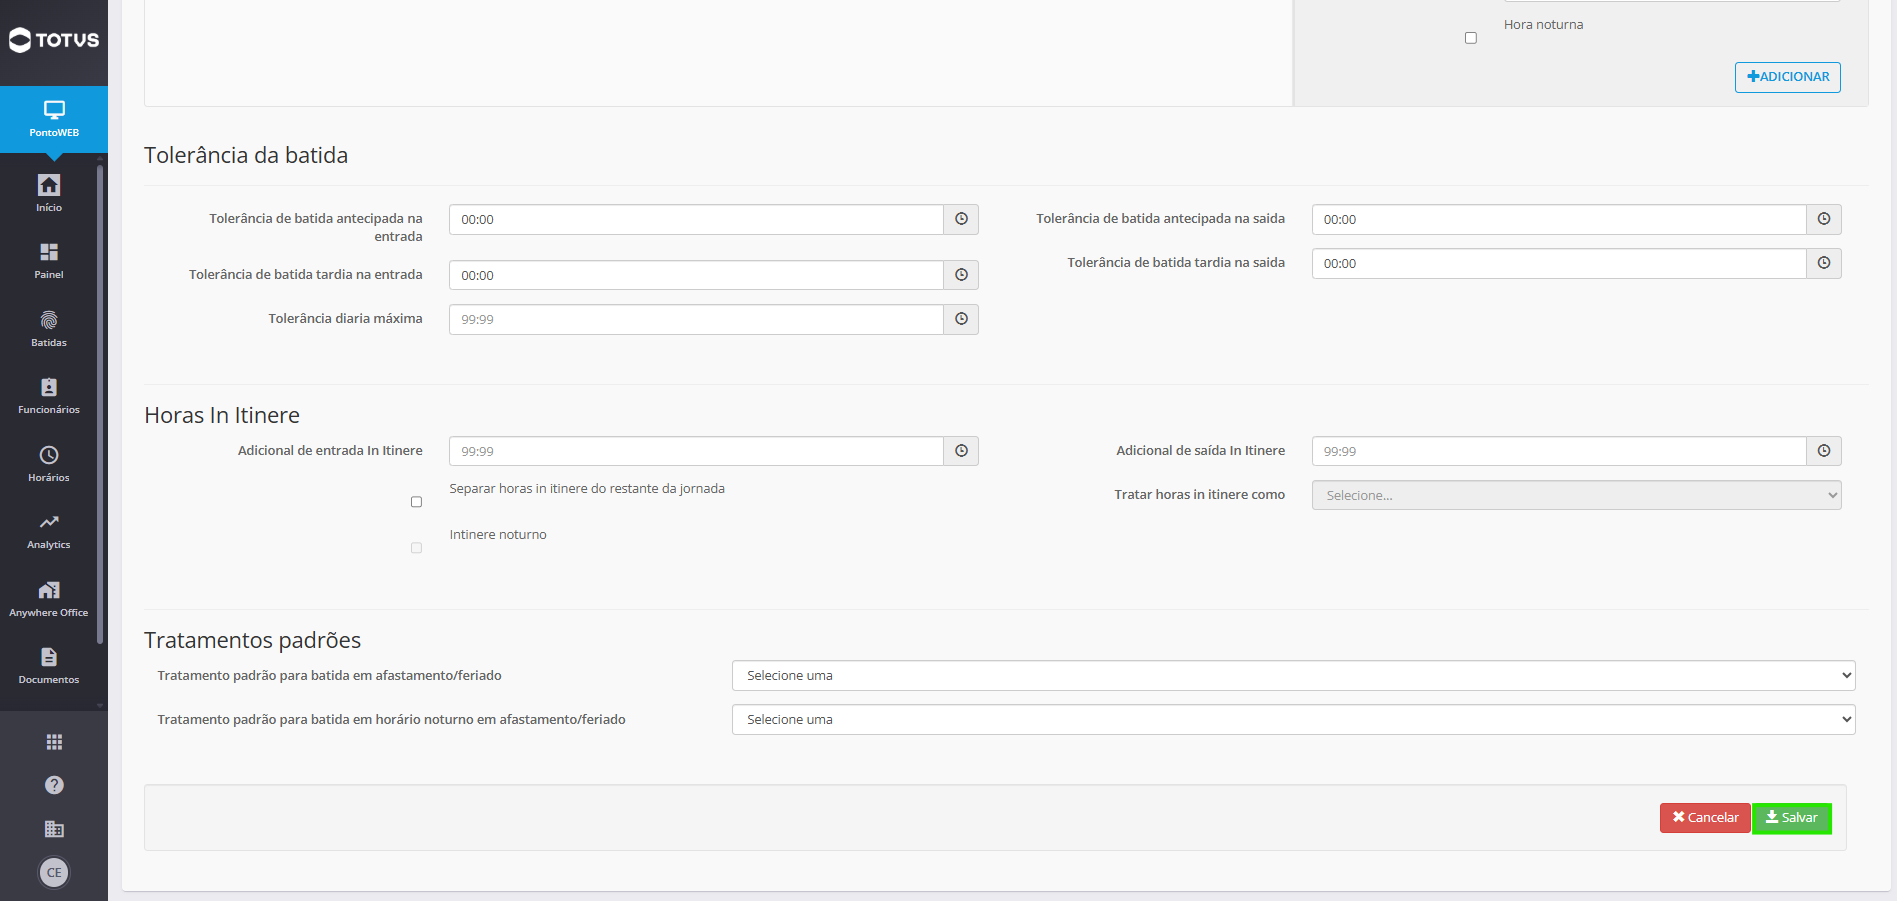Open clock picker for Adicional de entrada In Itinere
Viewport: 1897px width, 901px height.
(961, 451)
